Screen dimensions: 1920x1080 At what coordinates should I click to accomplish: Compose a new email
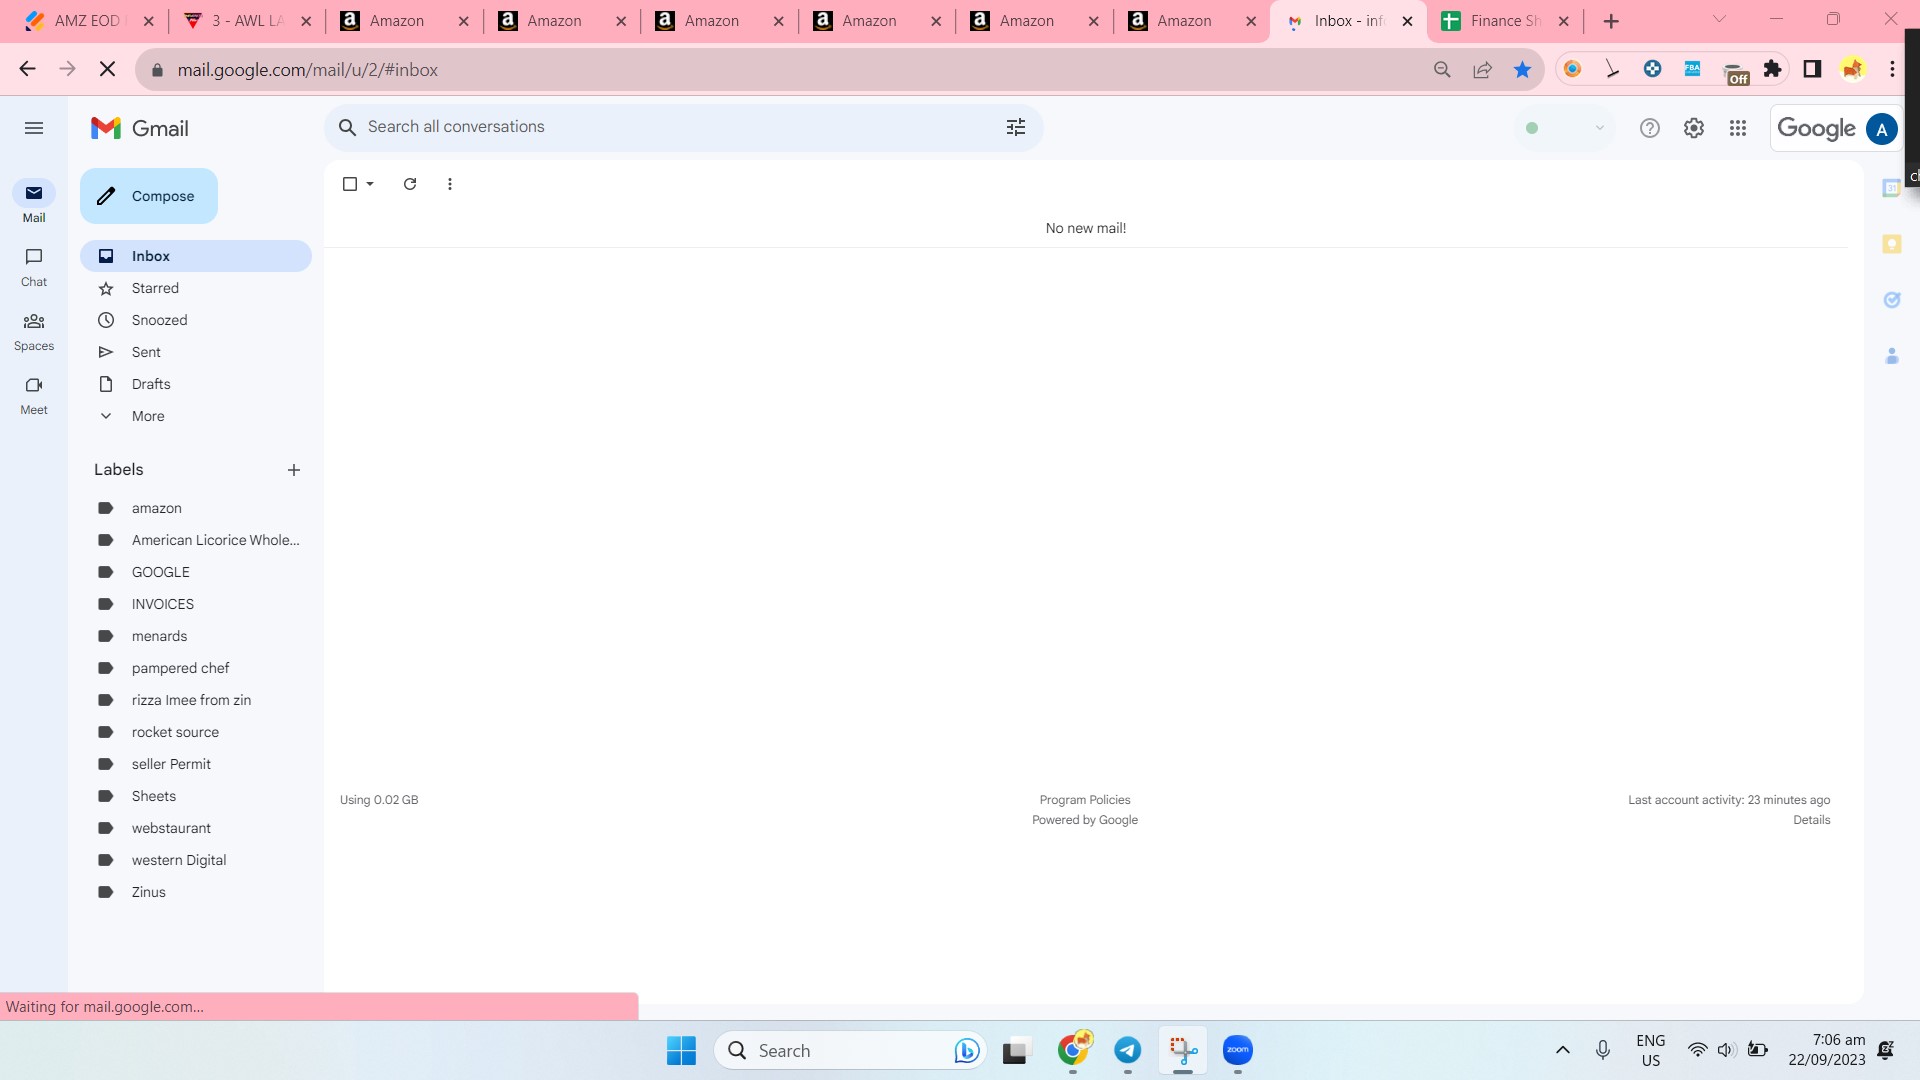(149, 196)
